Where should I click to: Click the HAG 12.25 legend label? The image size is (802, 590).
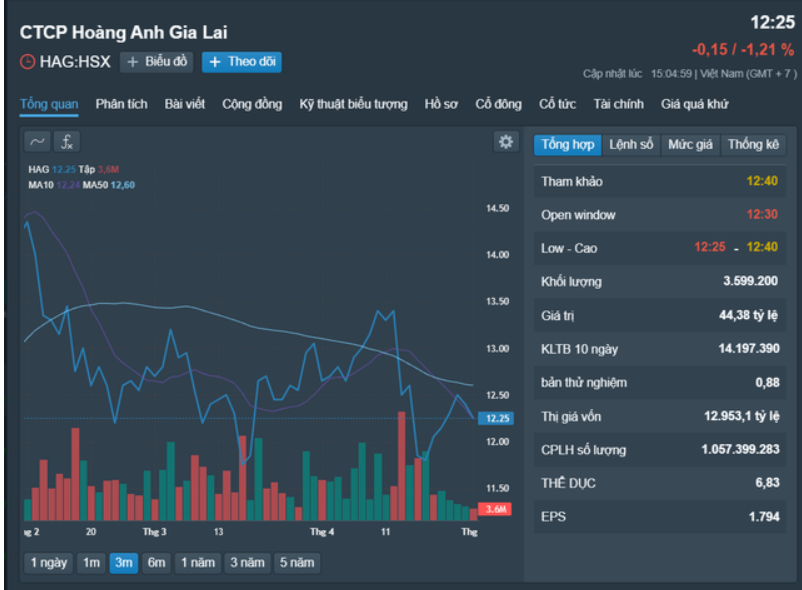tap(52, 169)
